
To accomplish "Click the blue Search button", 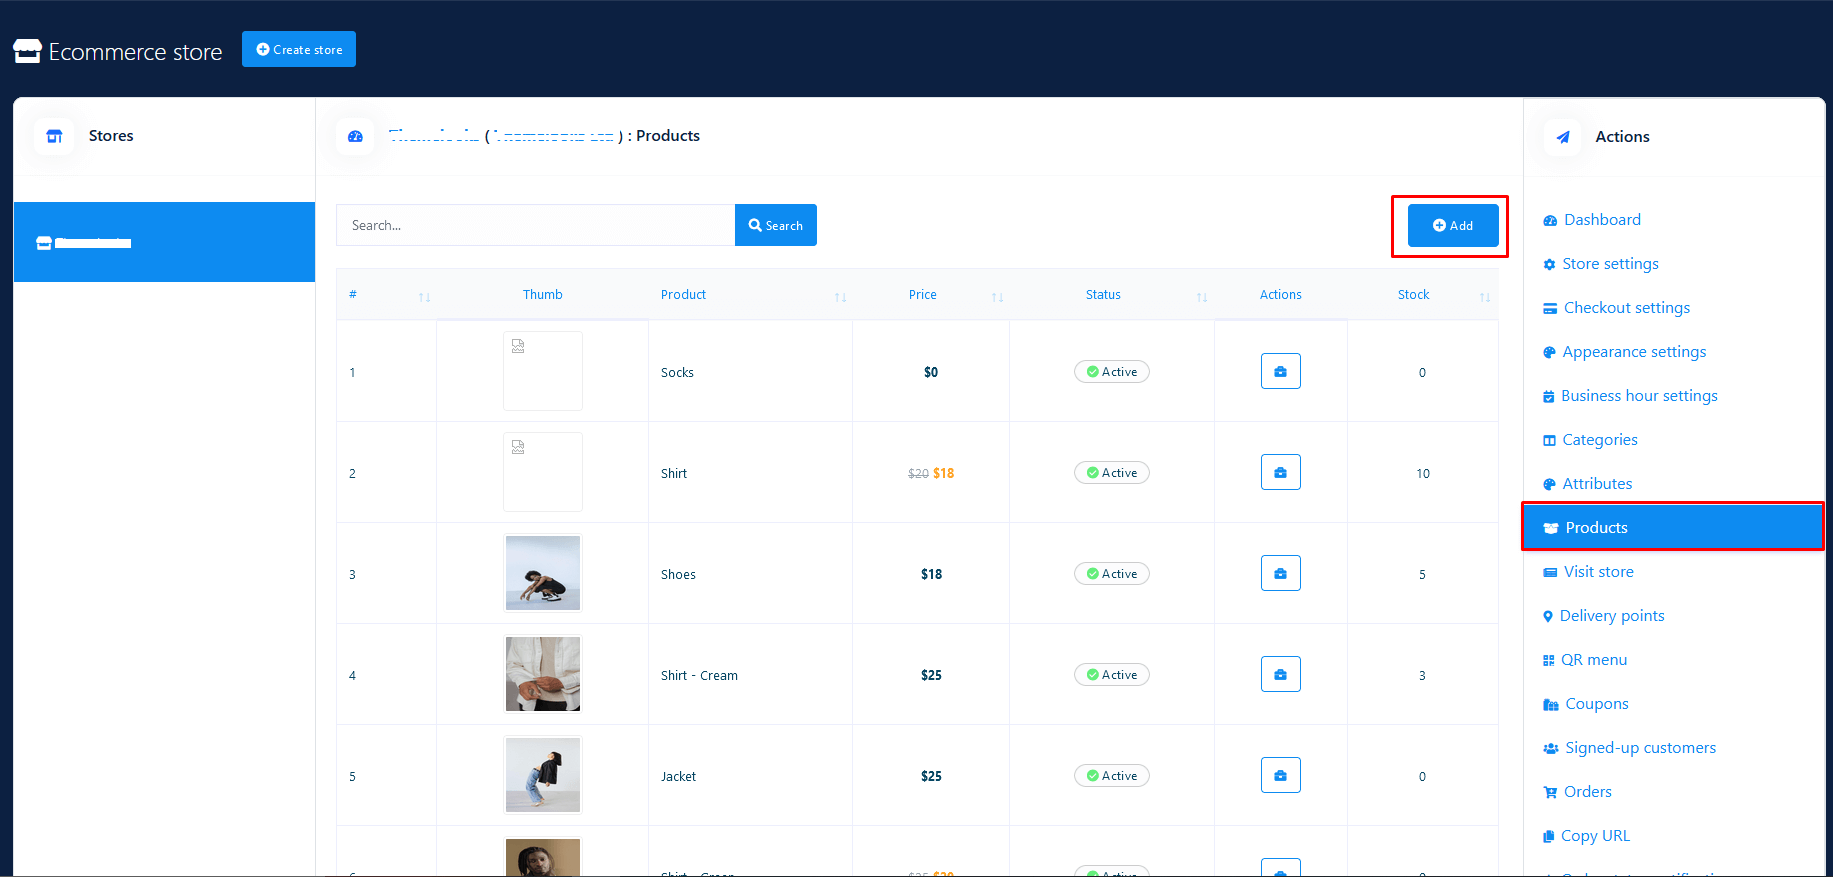I will (776, 225).
